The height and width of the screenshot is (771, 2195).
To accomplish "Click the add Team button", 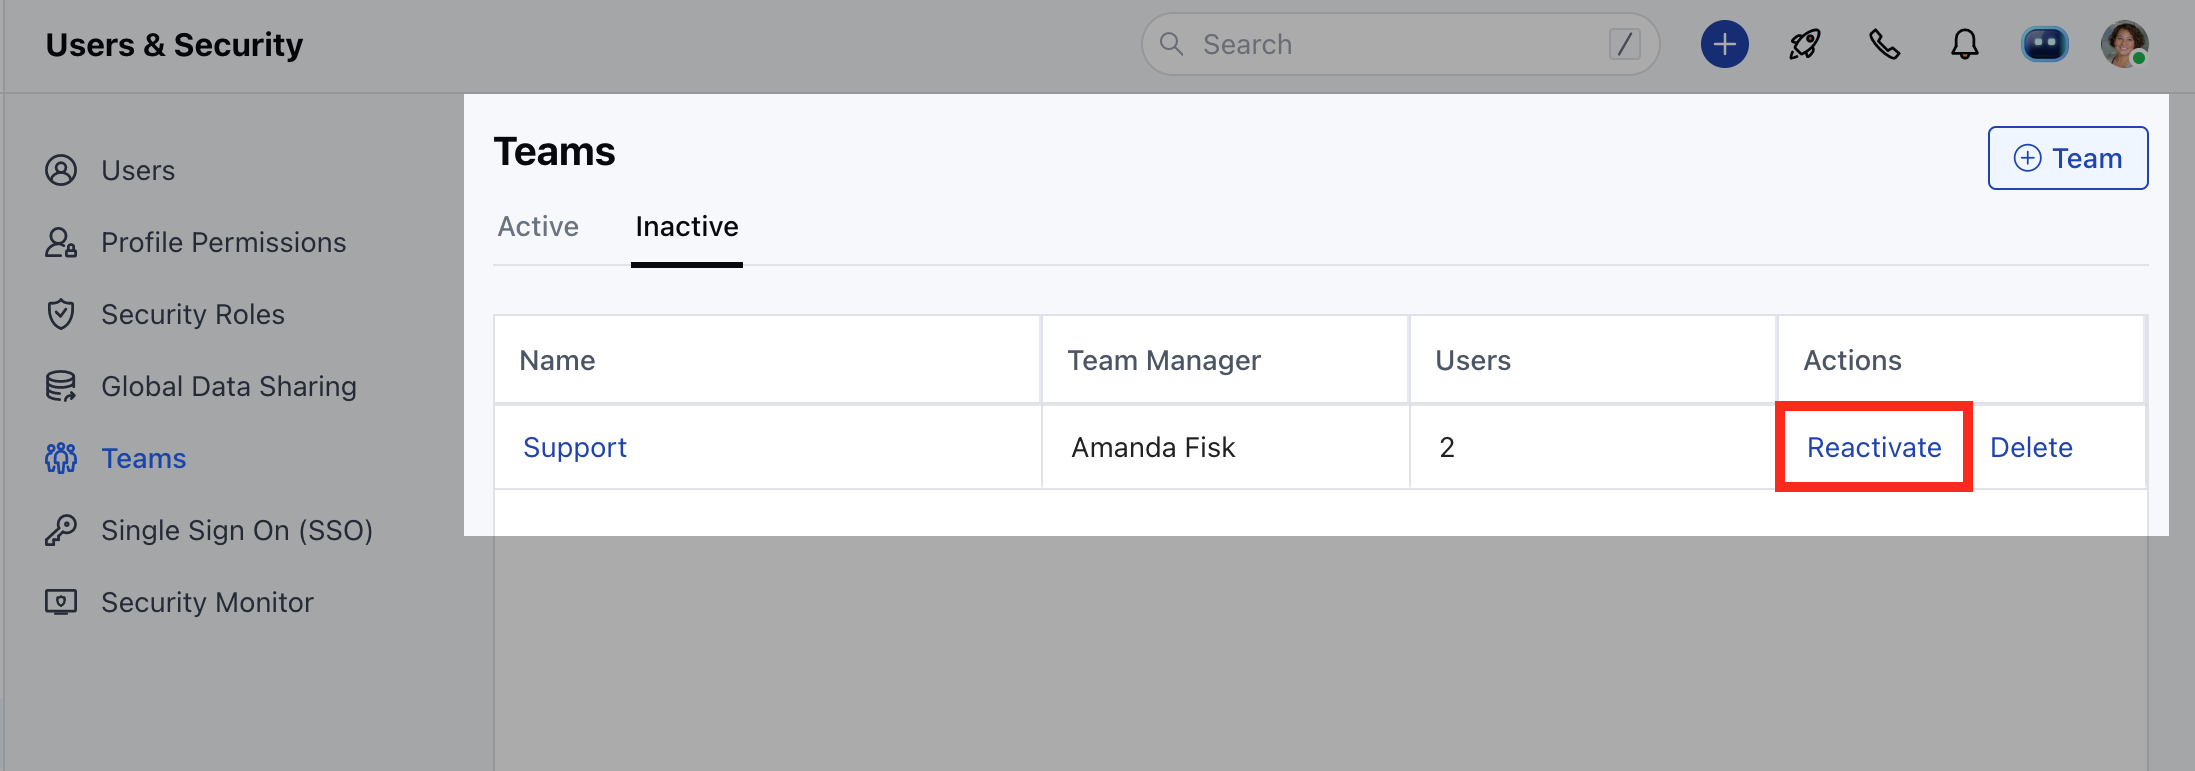I will click(2067, 158).
